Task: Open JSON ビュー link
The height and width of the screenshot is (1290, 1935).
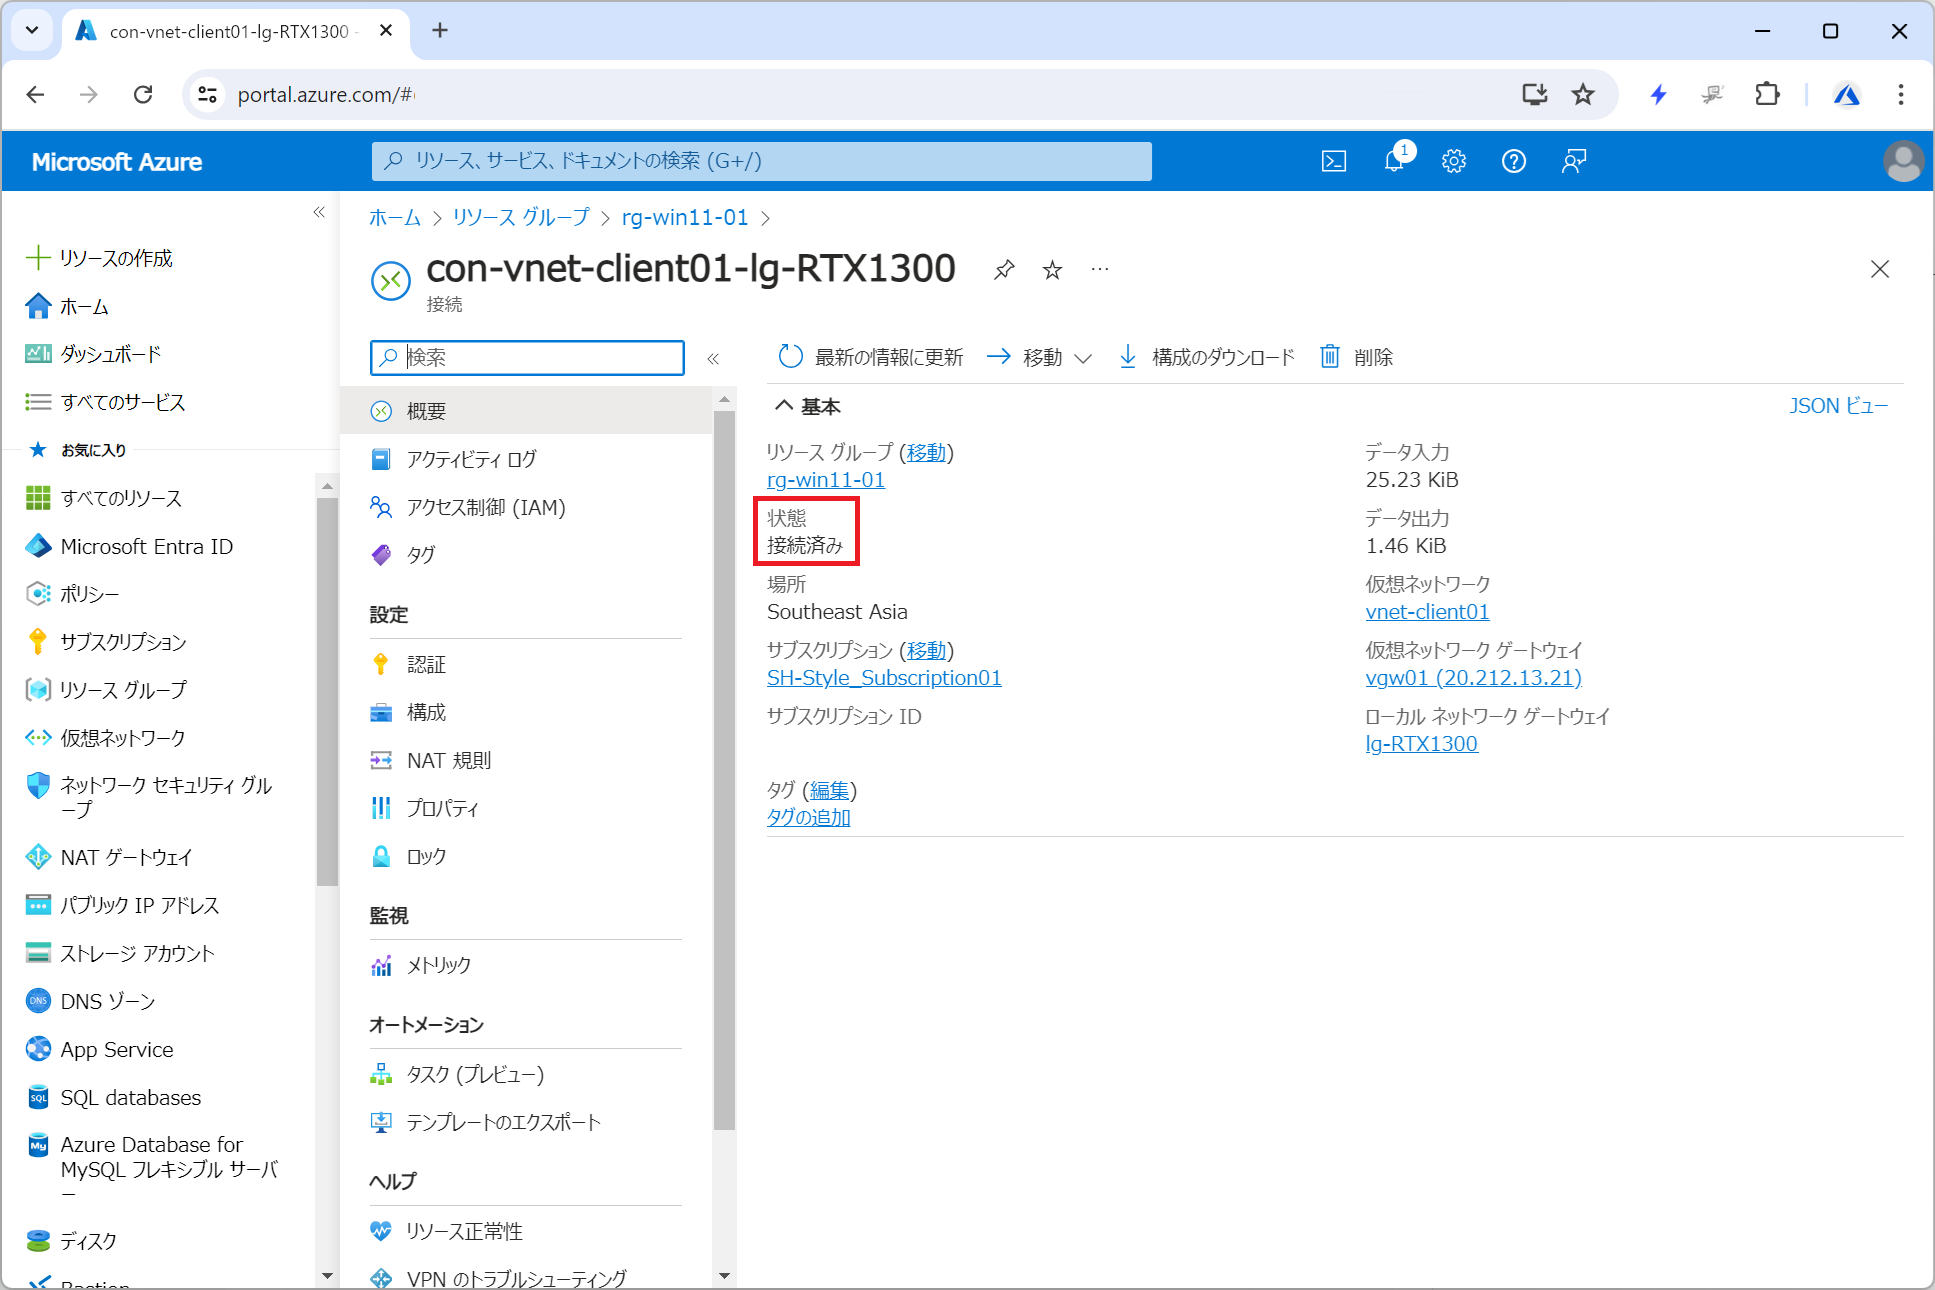Action: [1838, 406]
